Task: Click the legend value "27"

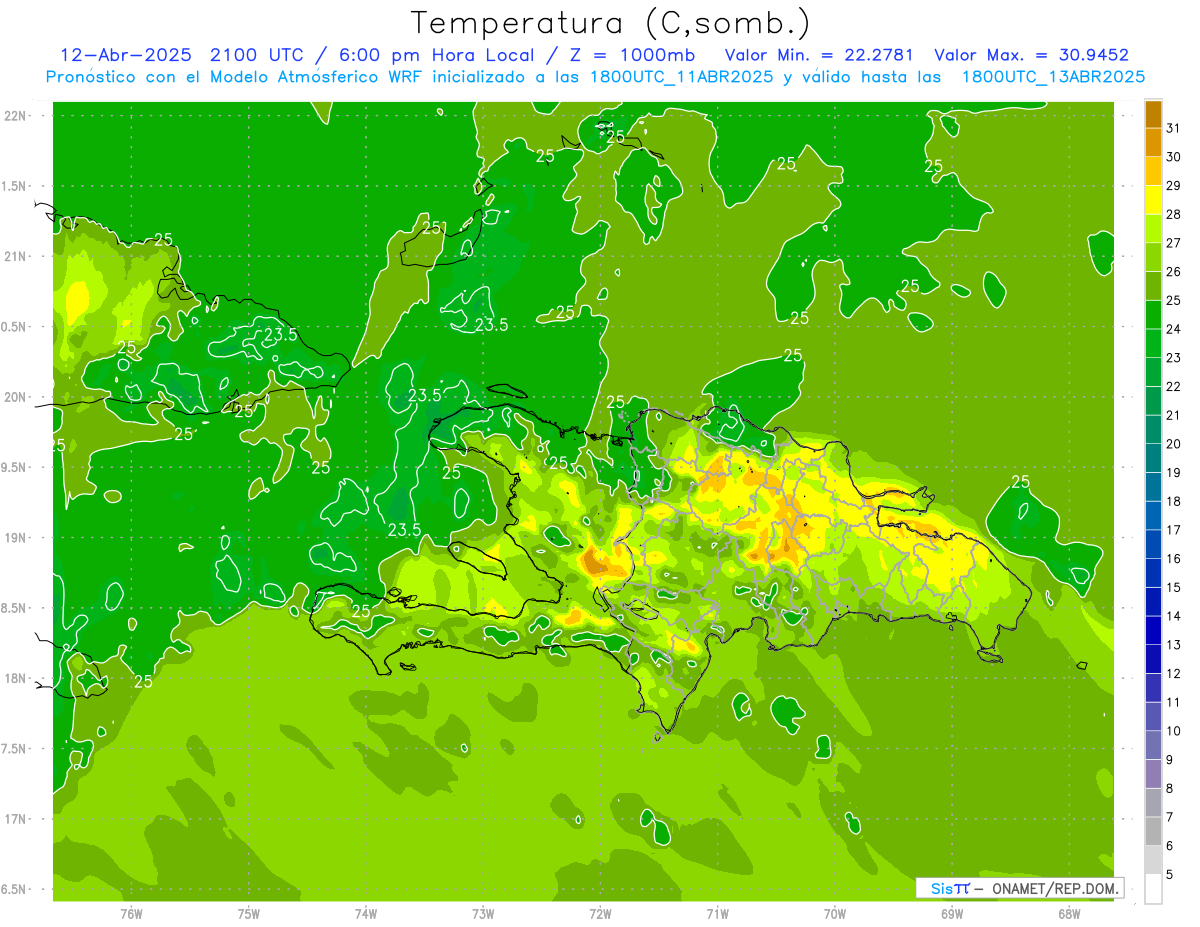Action: pos(1173,243)
